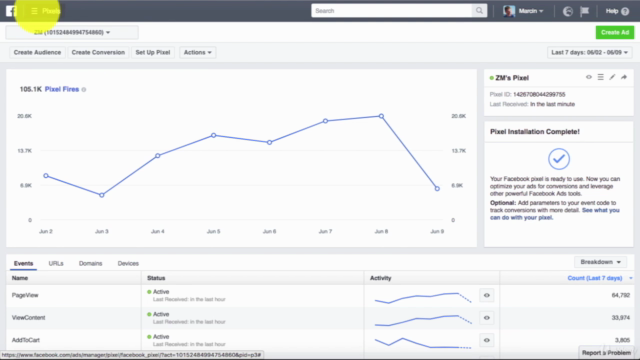Image resolution: width=640 pixels, height=360 pixels.
Task: Click the pencil edit icon for ZM's Pixel
Action: [612, 77]
